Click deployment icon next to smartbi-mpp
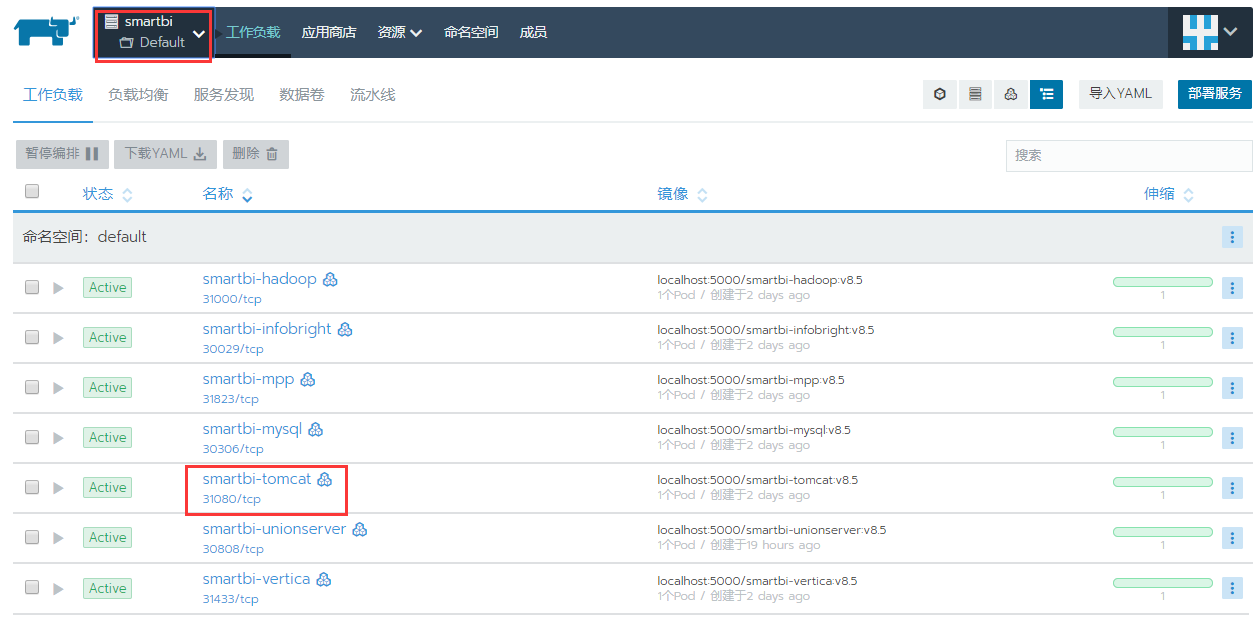The image size is (1256, 619). (x=308, y=379)
